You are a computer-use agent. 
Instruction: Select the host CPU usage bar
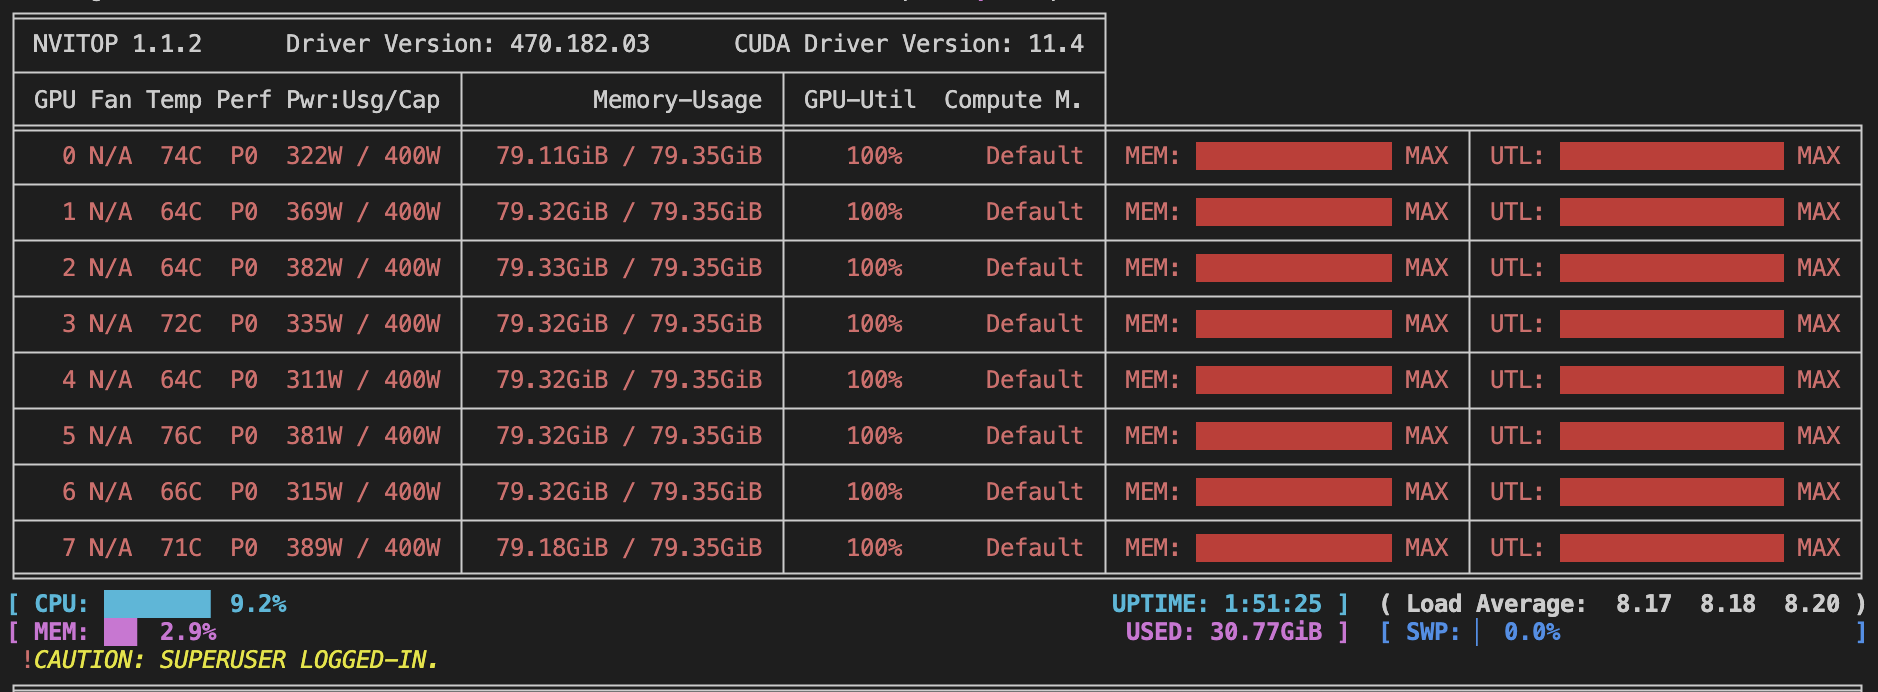157,604
